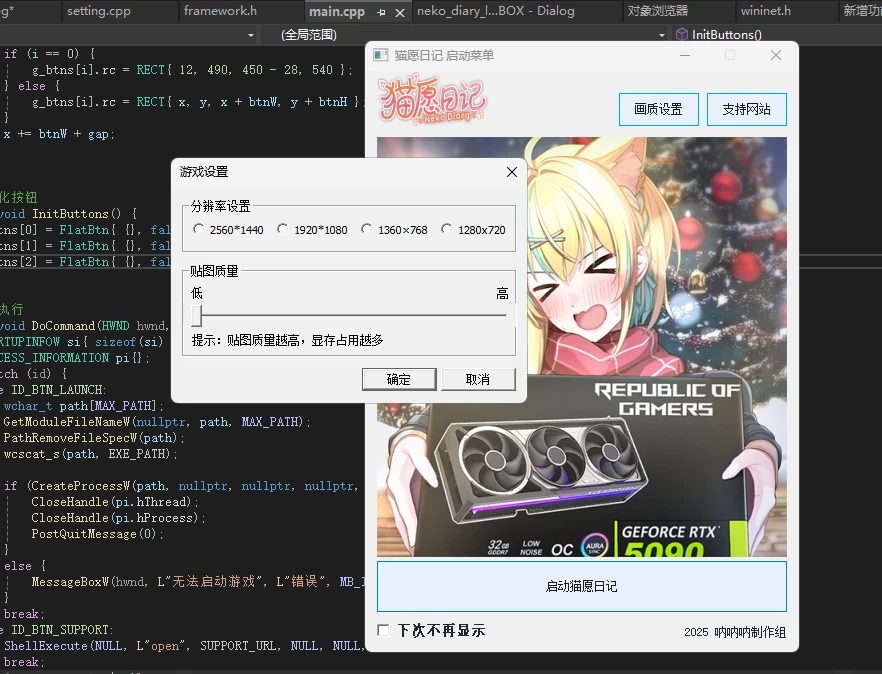Confirm settings with 确定 button
Screen dimensions: 882x674
[x=399, y=379]
